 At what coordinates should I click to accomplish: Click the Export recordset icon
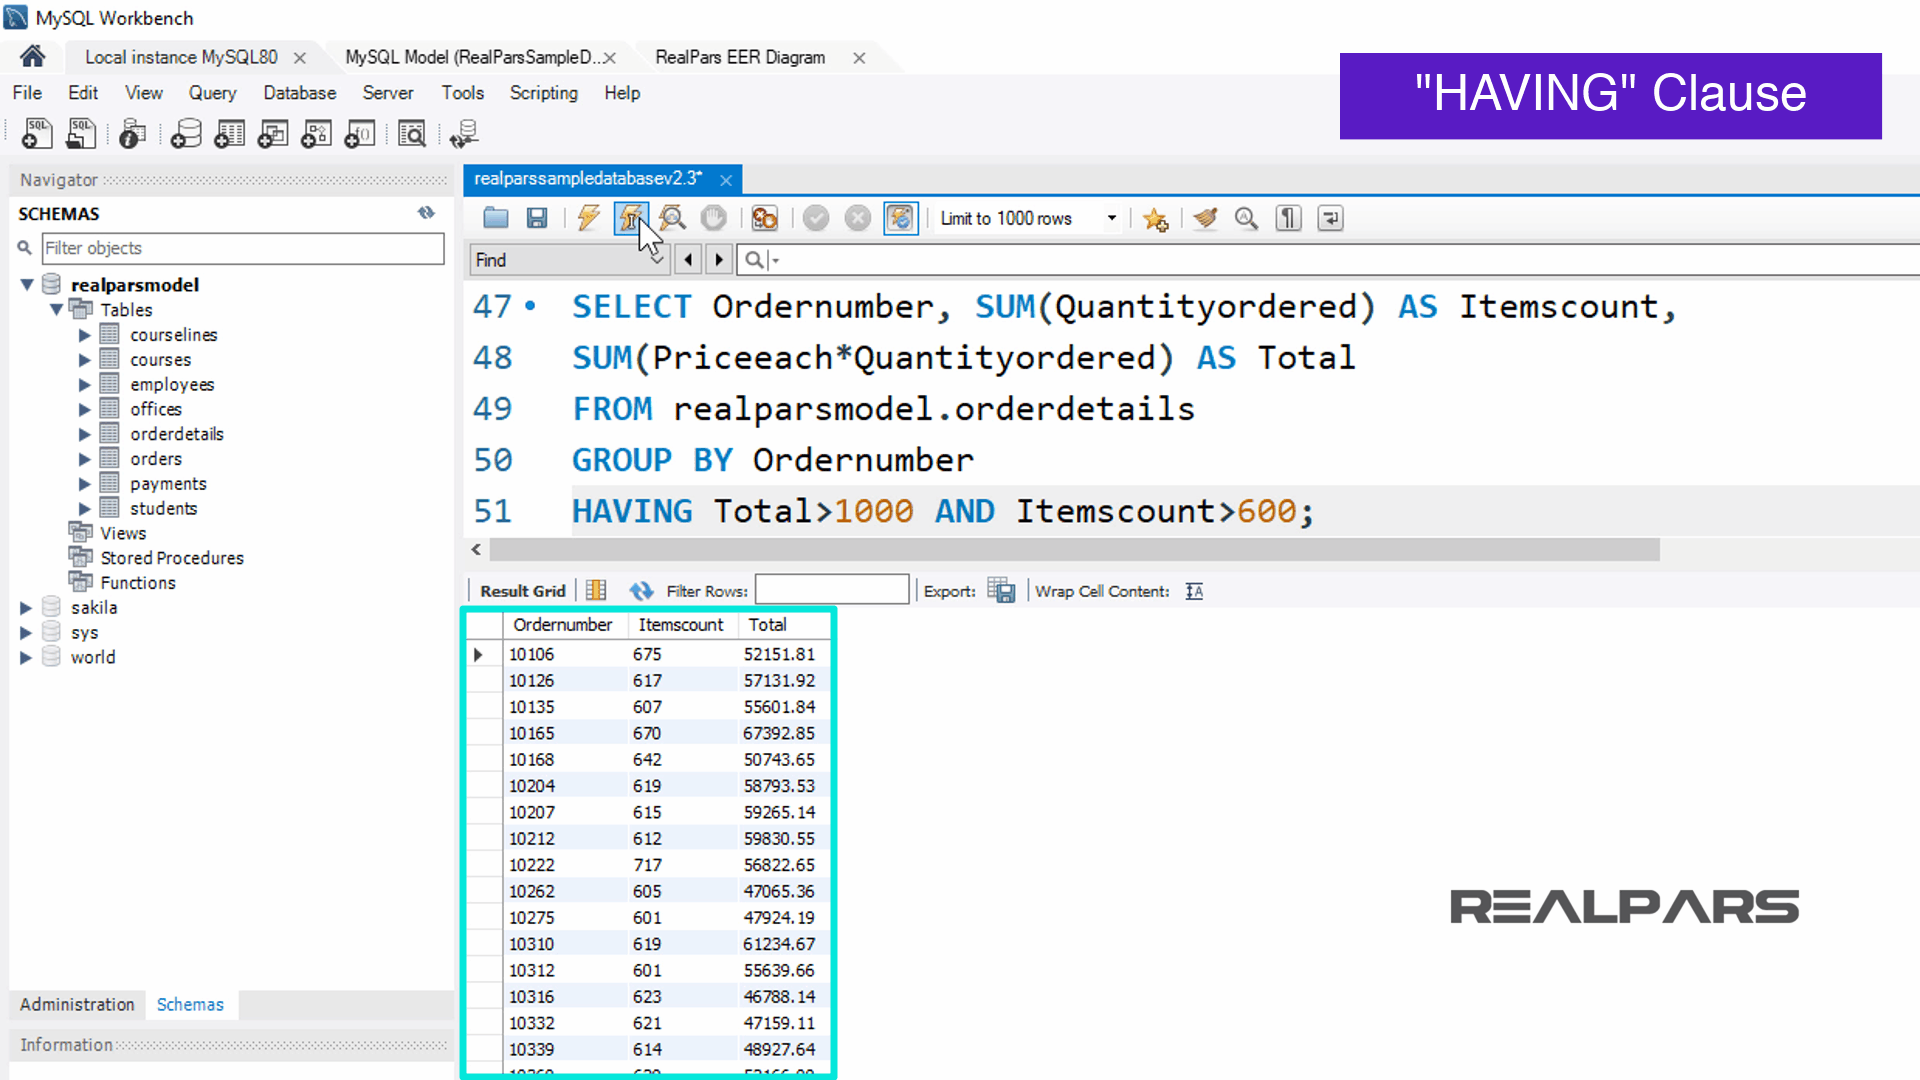[x=1001, y=591]
